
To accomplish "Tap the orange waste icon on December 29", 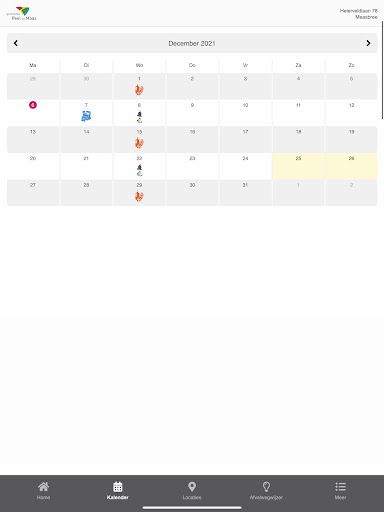I will 139,196.
